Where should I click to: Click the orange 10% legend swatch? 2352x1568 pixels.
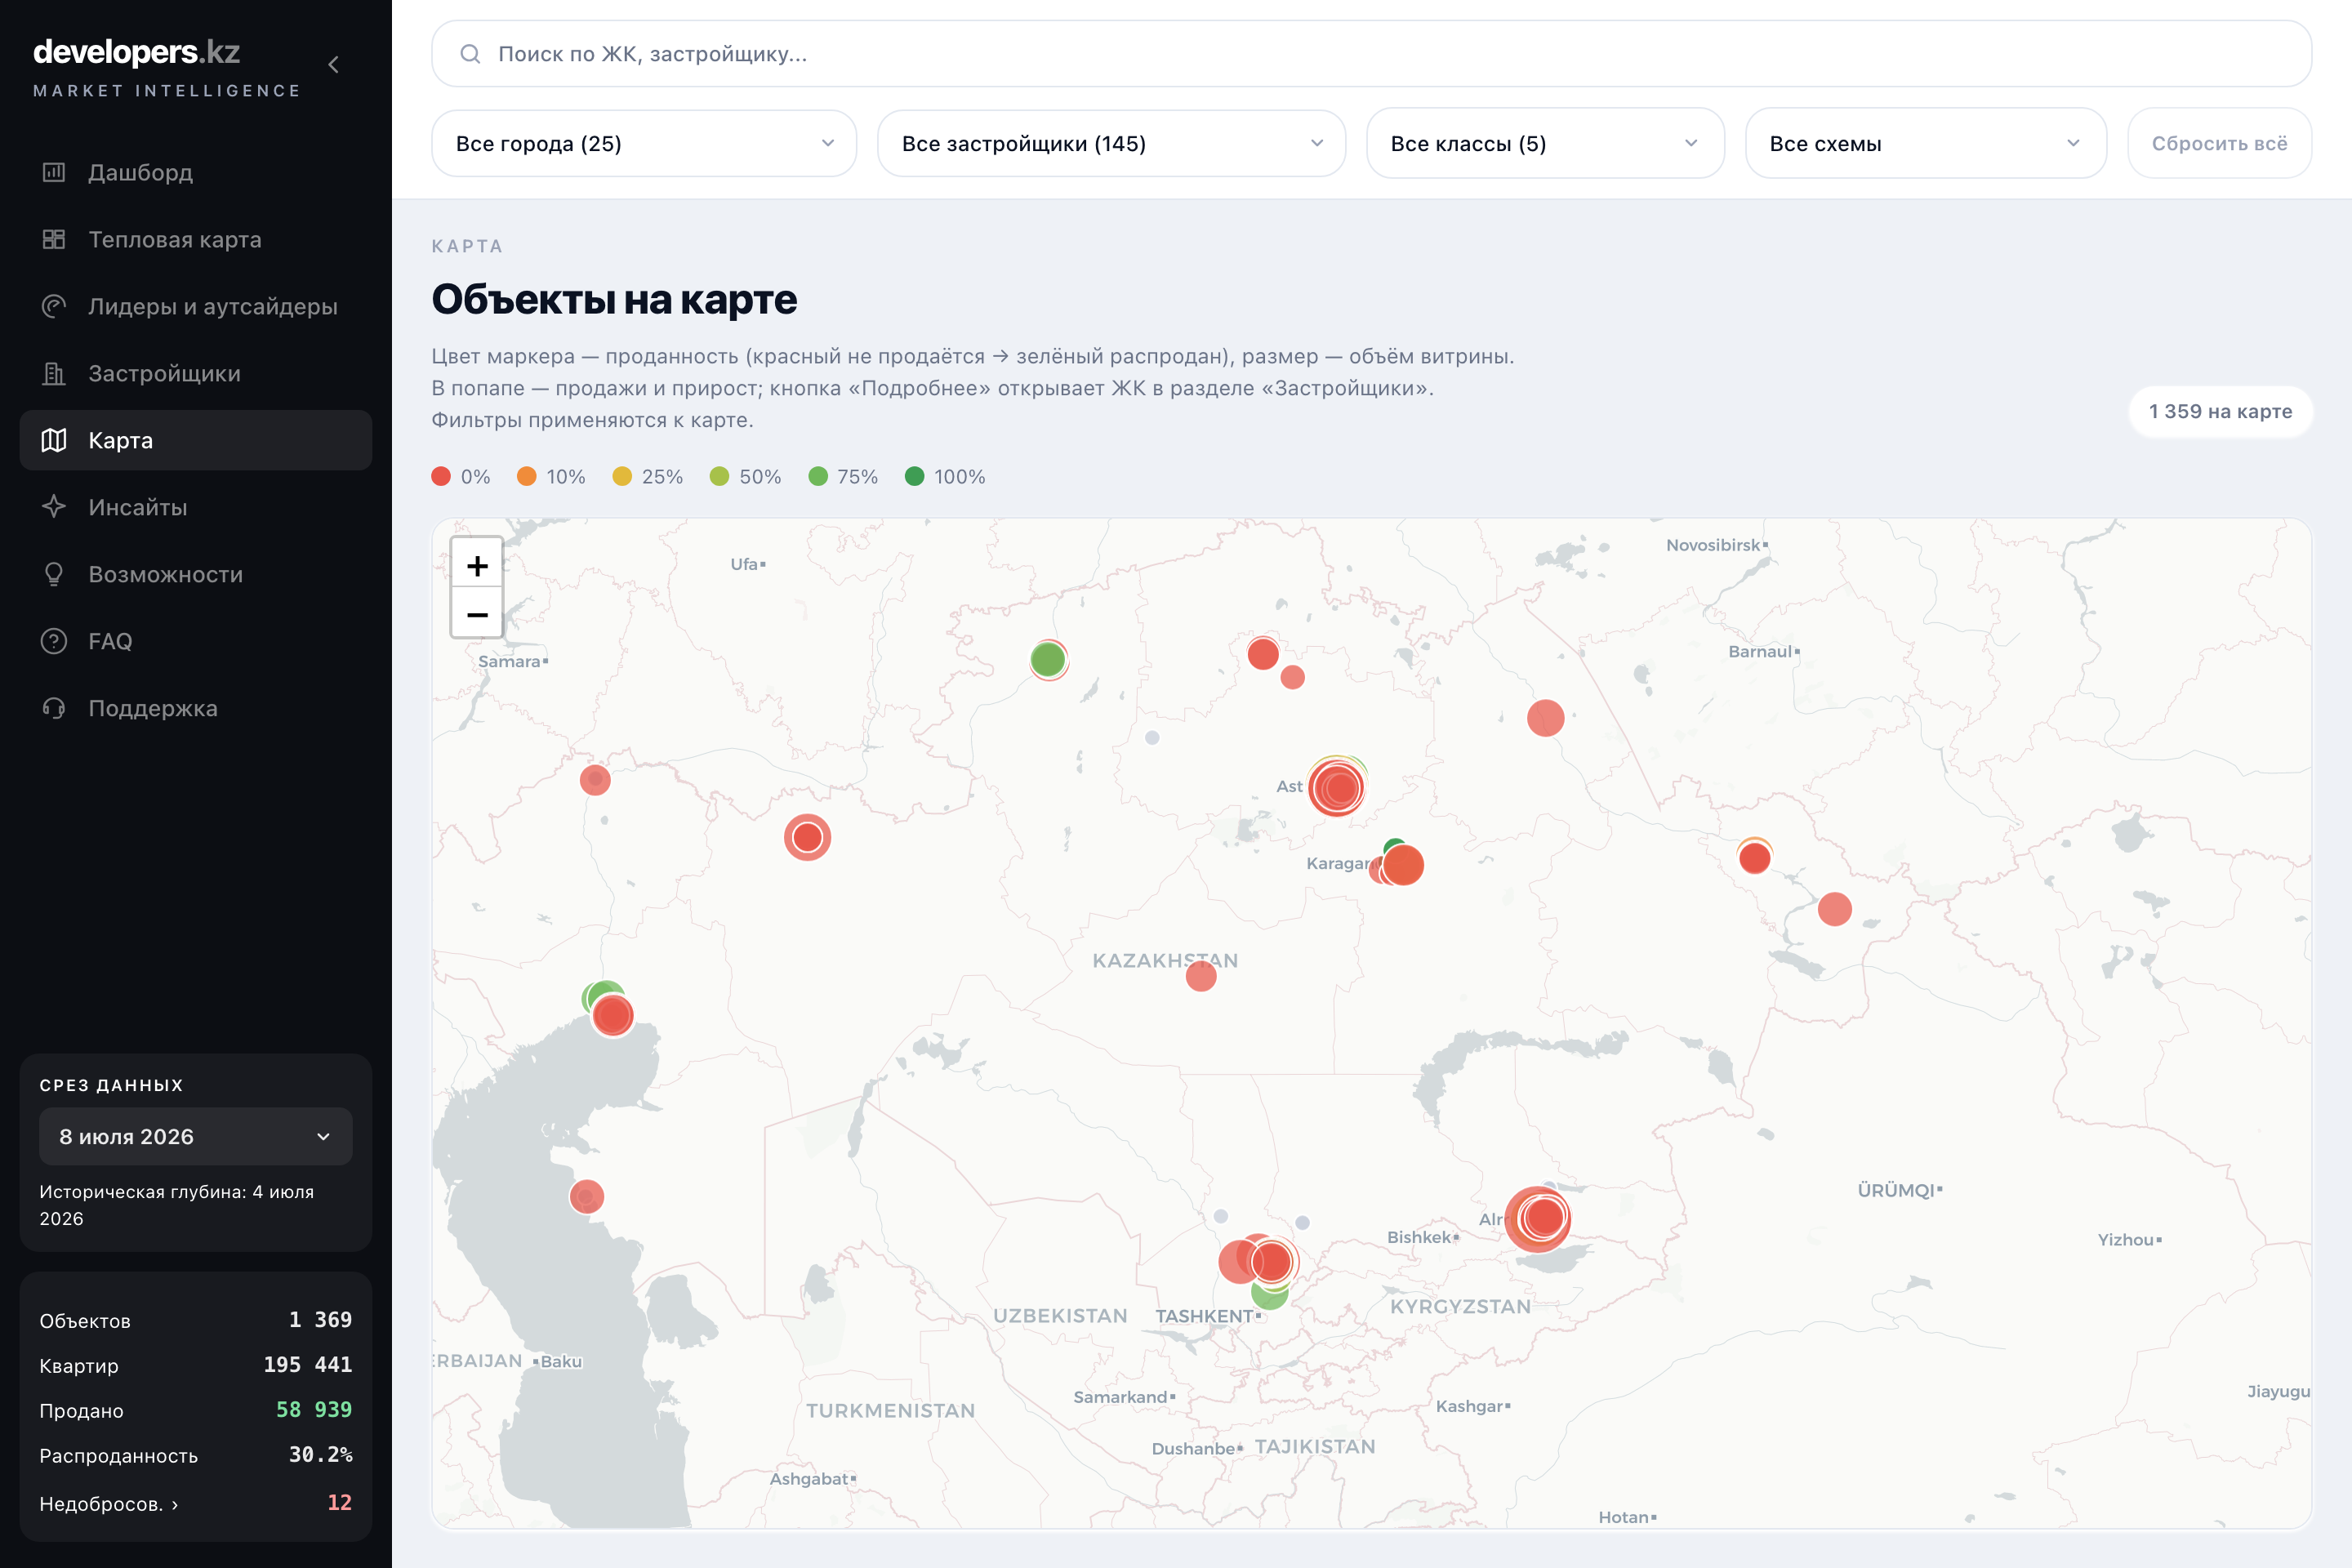tap(527, 476)
